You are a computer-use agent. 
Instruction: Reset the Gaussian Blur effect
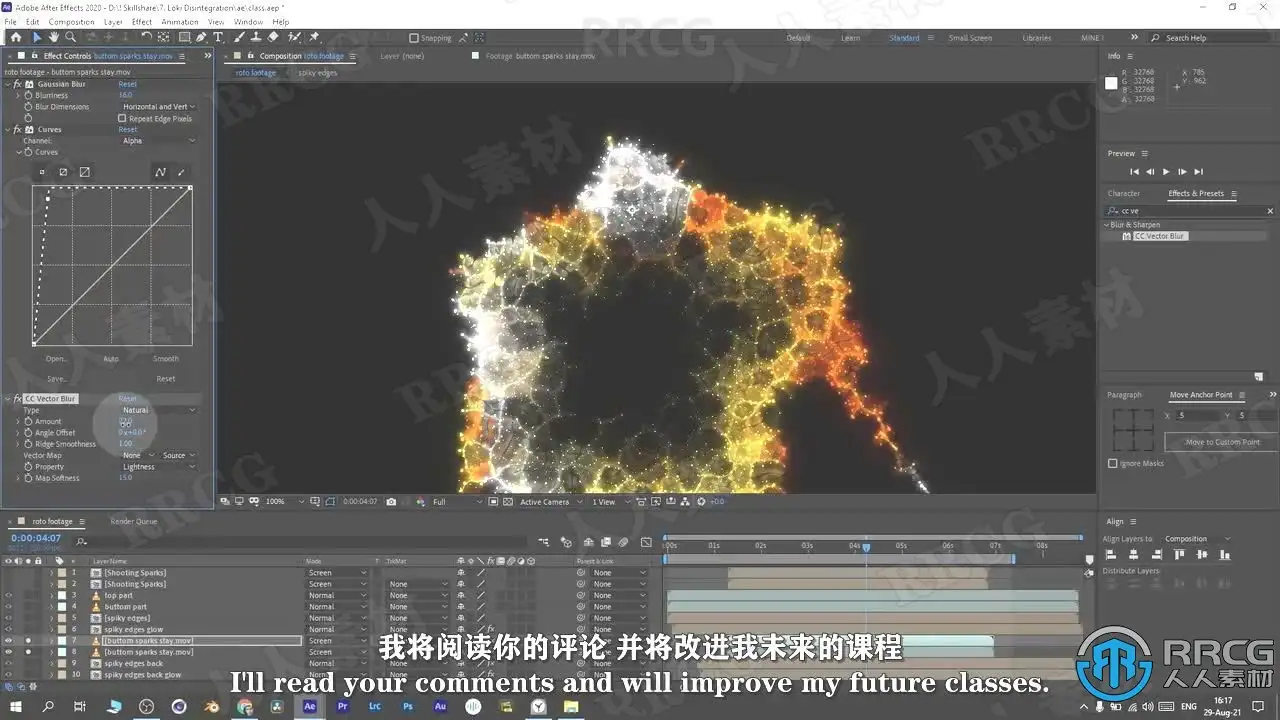pos(128,84)
